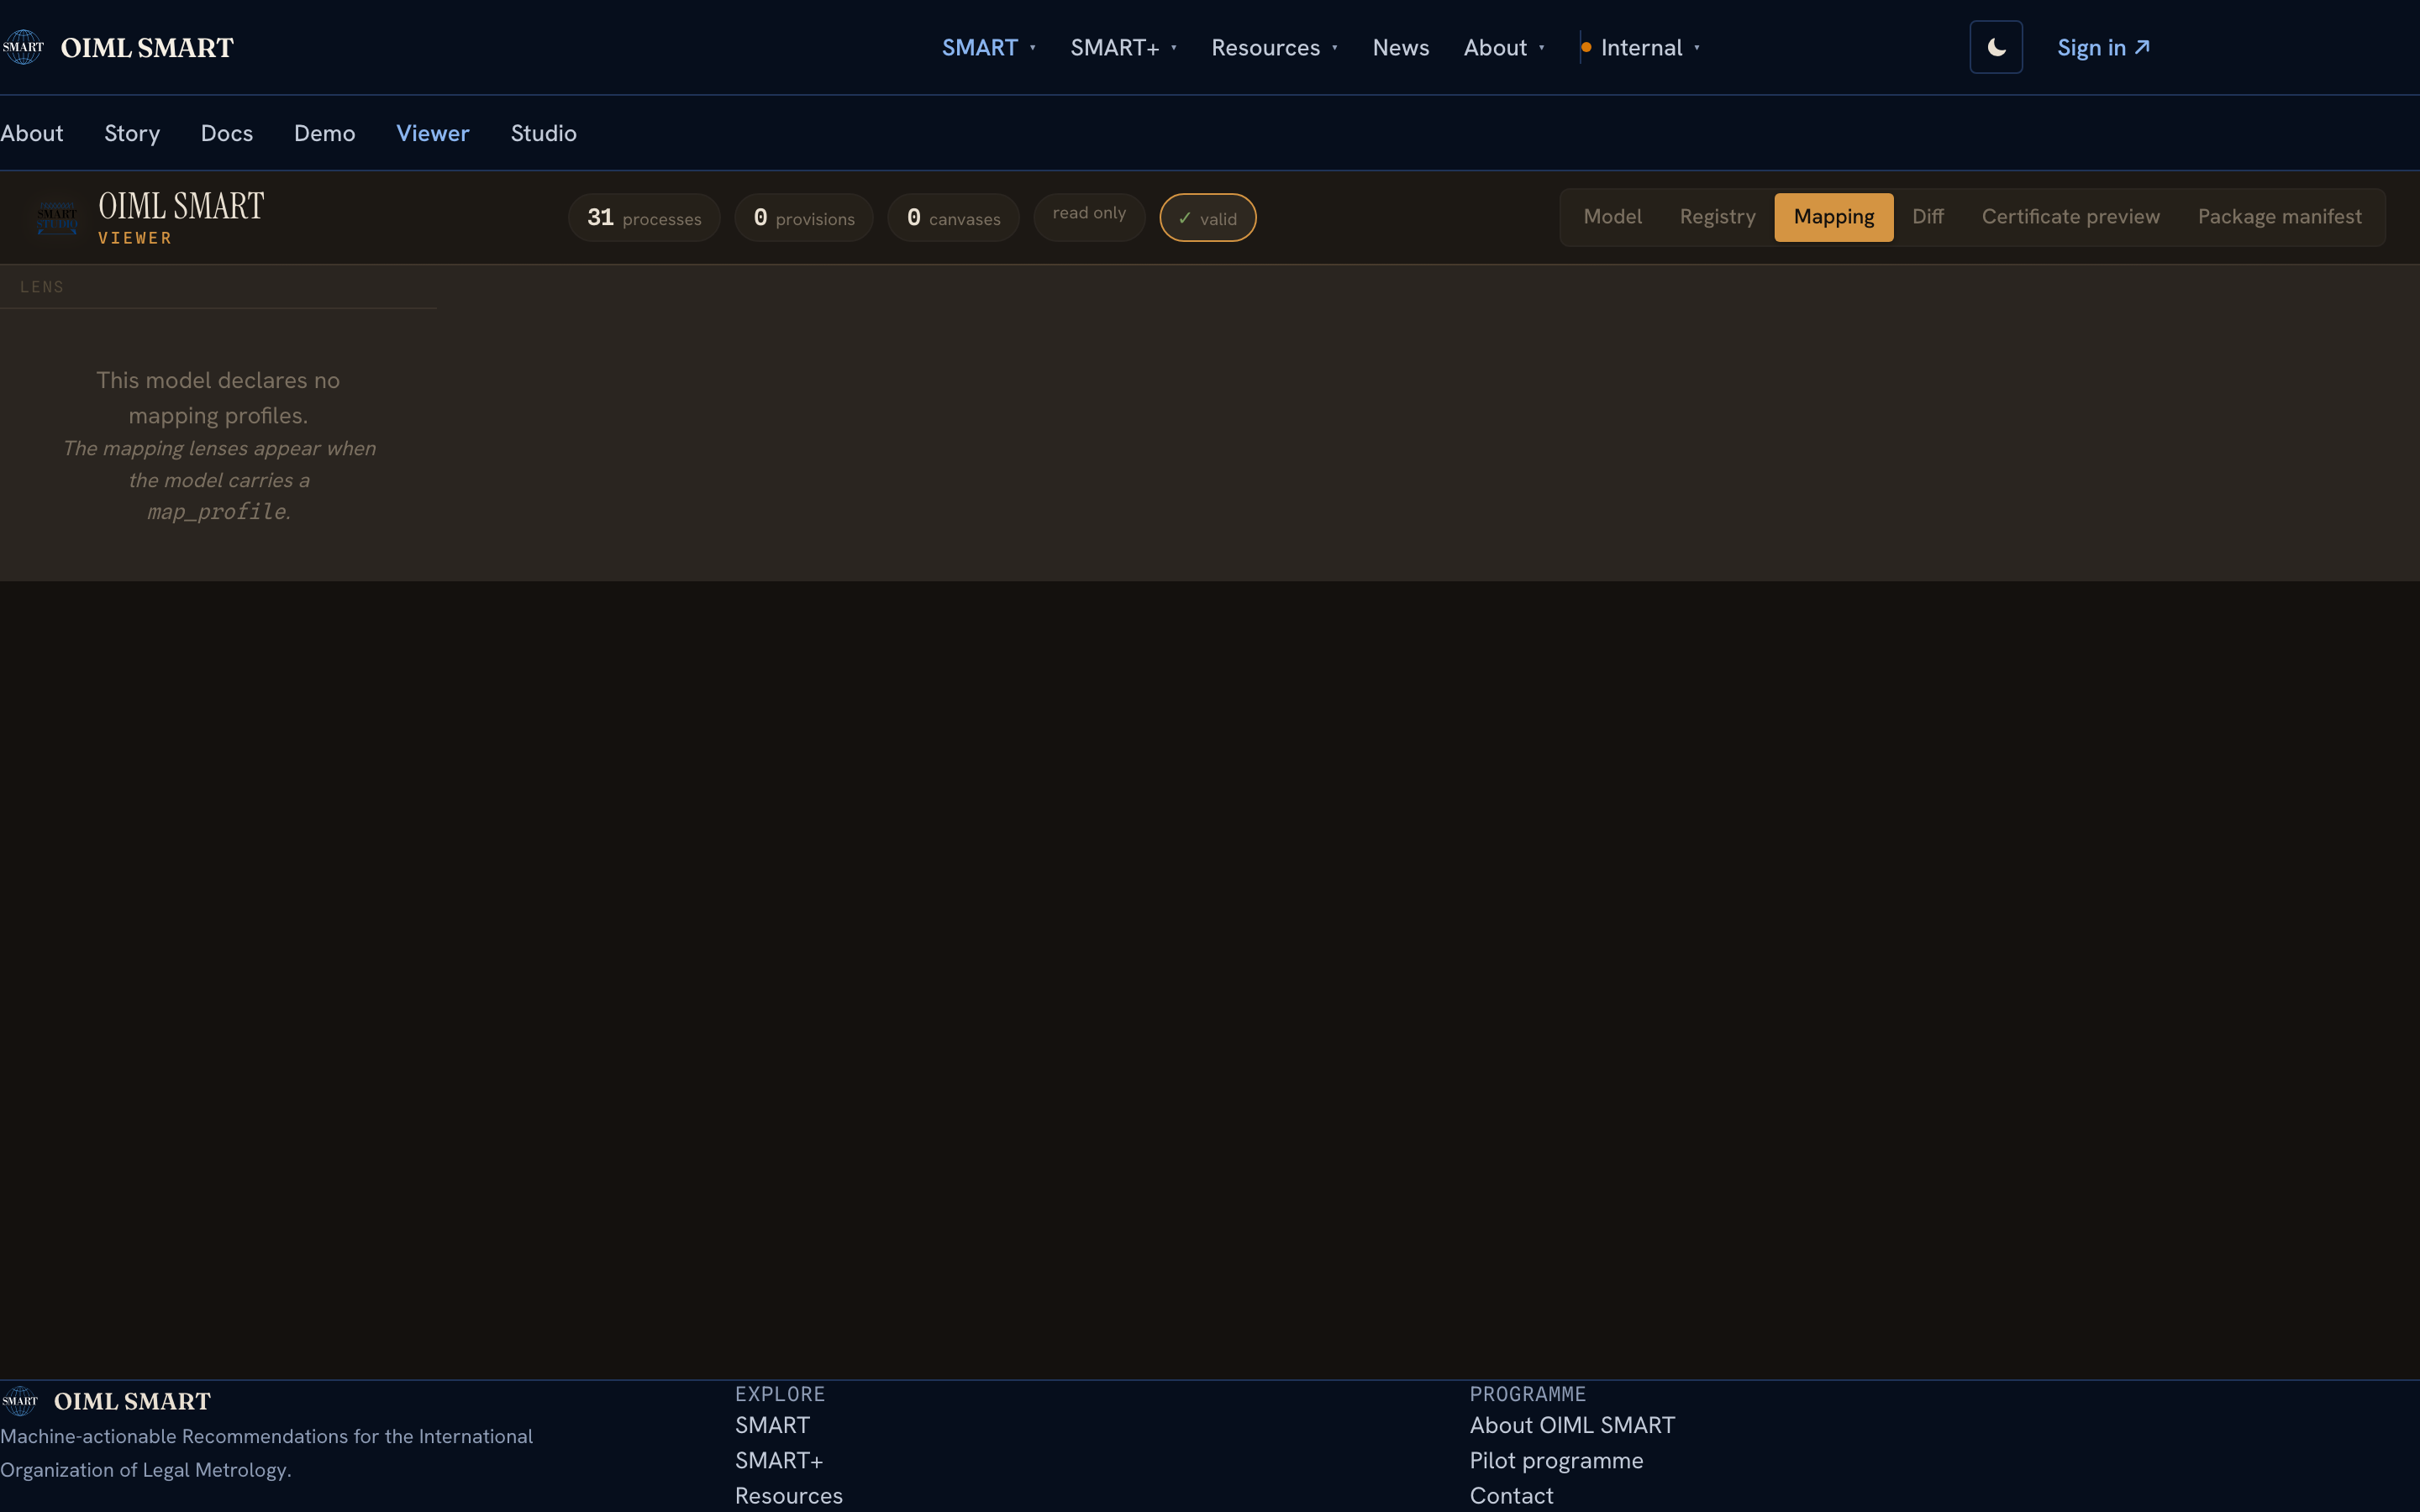Click the 0 provisions badge
The image size is (2420, 1512).
(x=804, y=218)
